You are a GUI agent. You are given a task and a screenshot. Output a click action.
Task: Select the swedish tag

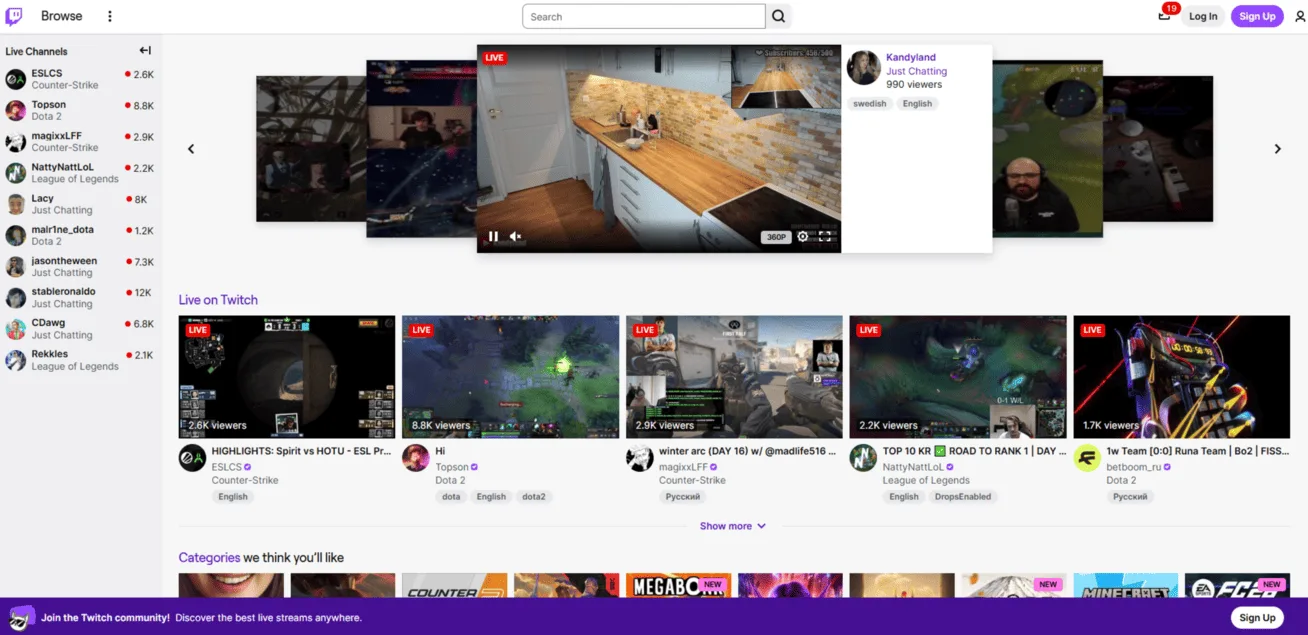point(870,104)
